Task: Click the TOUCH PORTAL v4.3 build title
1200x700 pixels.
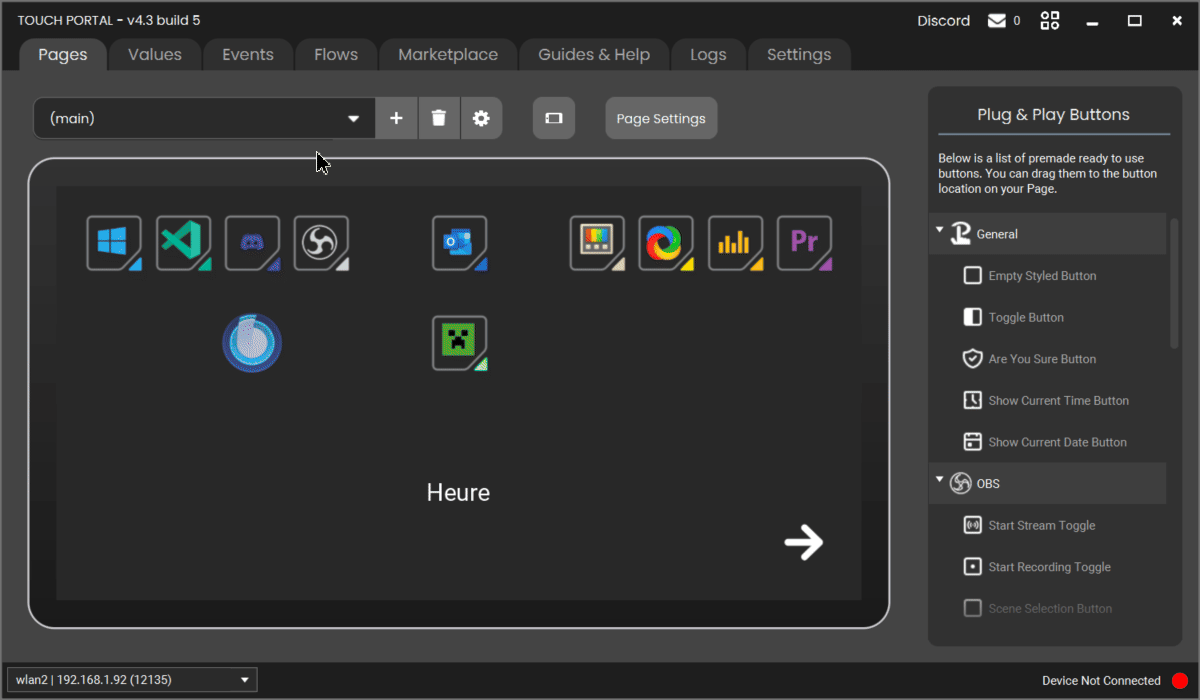Action: coord(109,20)
